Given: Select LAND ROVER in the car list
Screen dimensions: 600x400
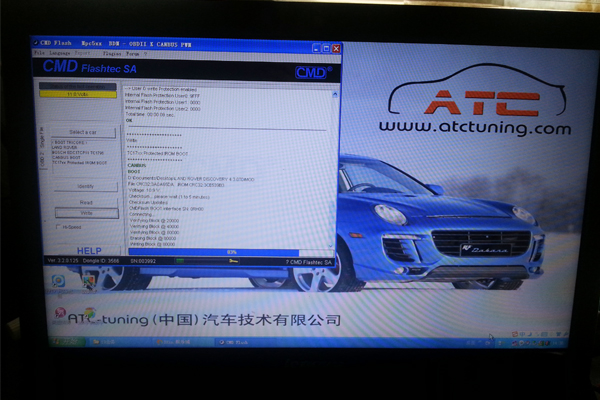Looking at the screenshot, I should [x=64, y=147].
